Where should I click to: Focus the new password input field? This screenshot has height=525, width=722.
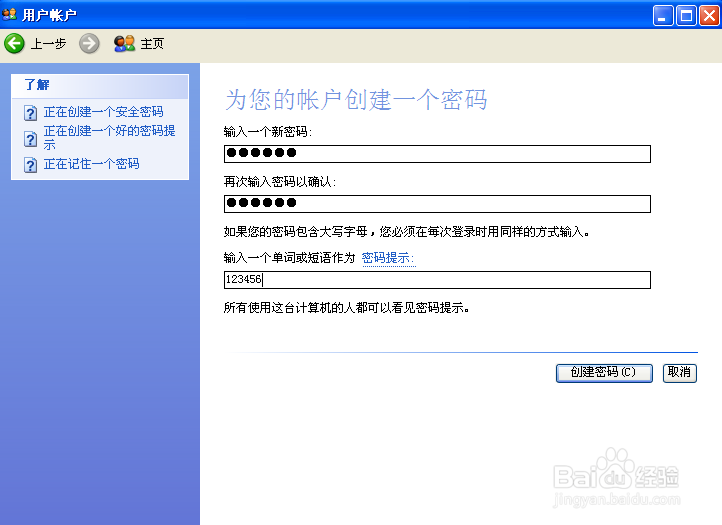[437, 154]
